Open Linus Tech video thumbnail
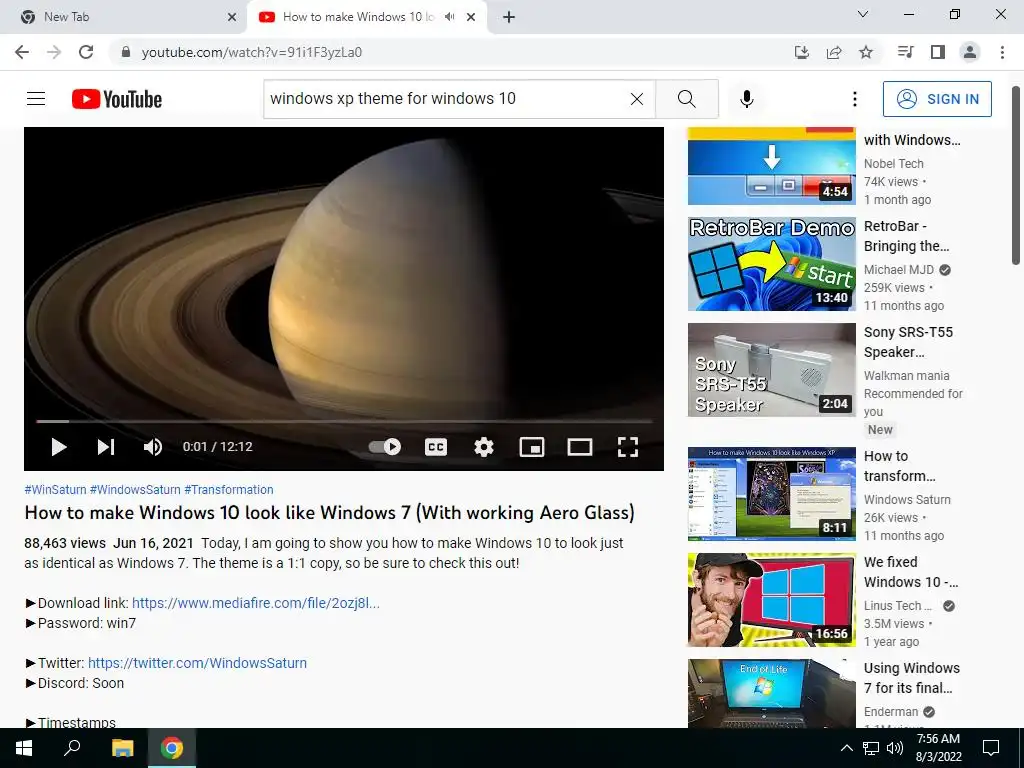 [x=771, y=600]
